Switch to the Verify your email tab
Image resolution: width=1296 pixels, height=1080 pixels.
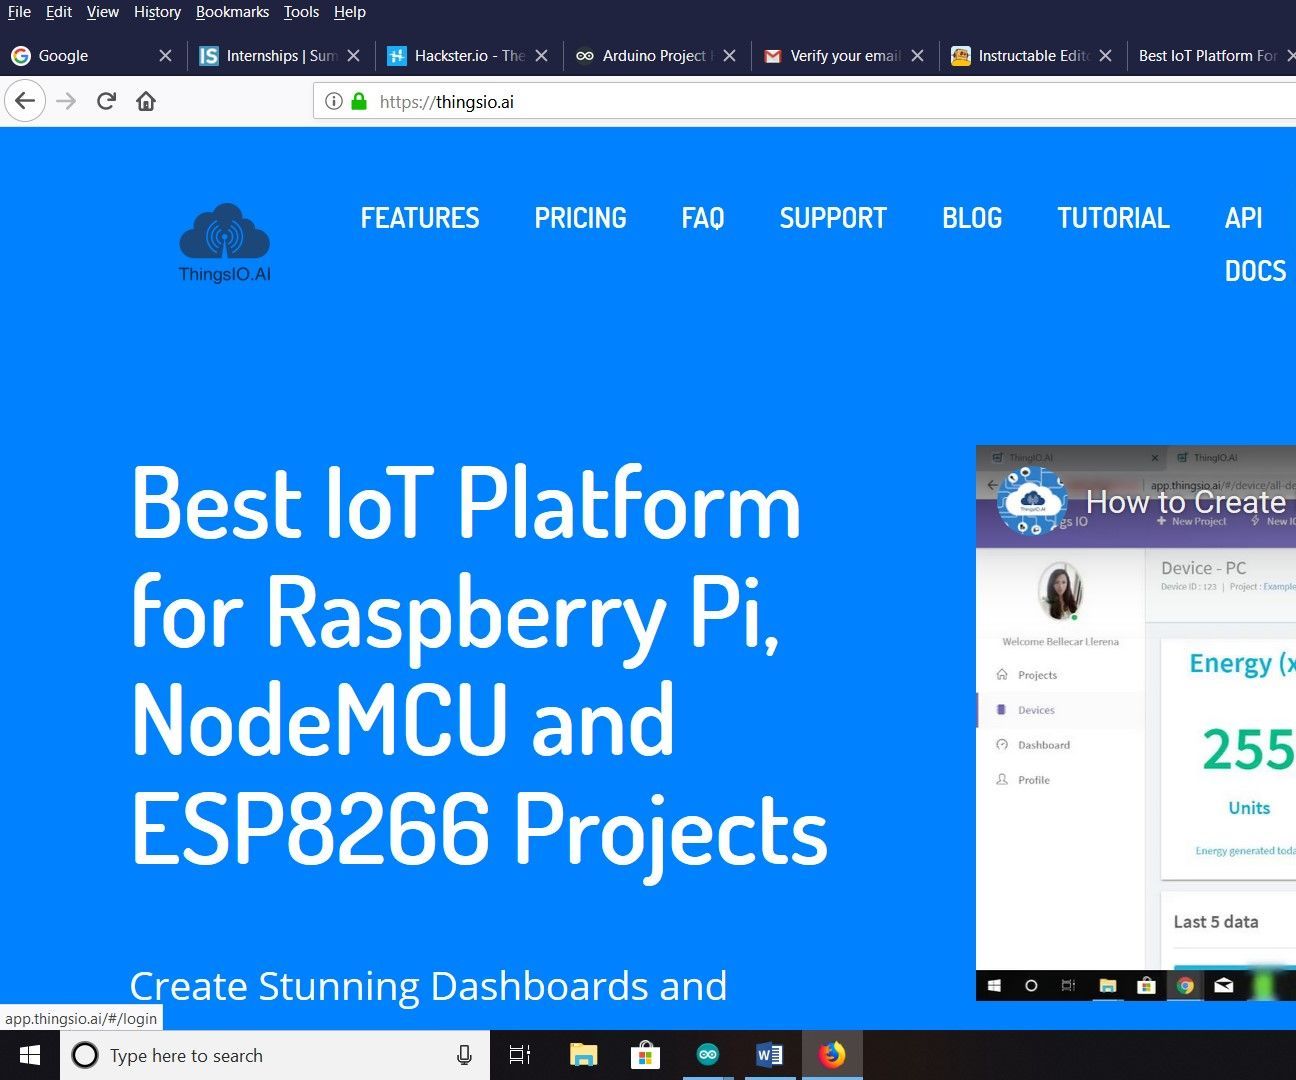pos(840,56)
